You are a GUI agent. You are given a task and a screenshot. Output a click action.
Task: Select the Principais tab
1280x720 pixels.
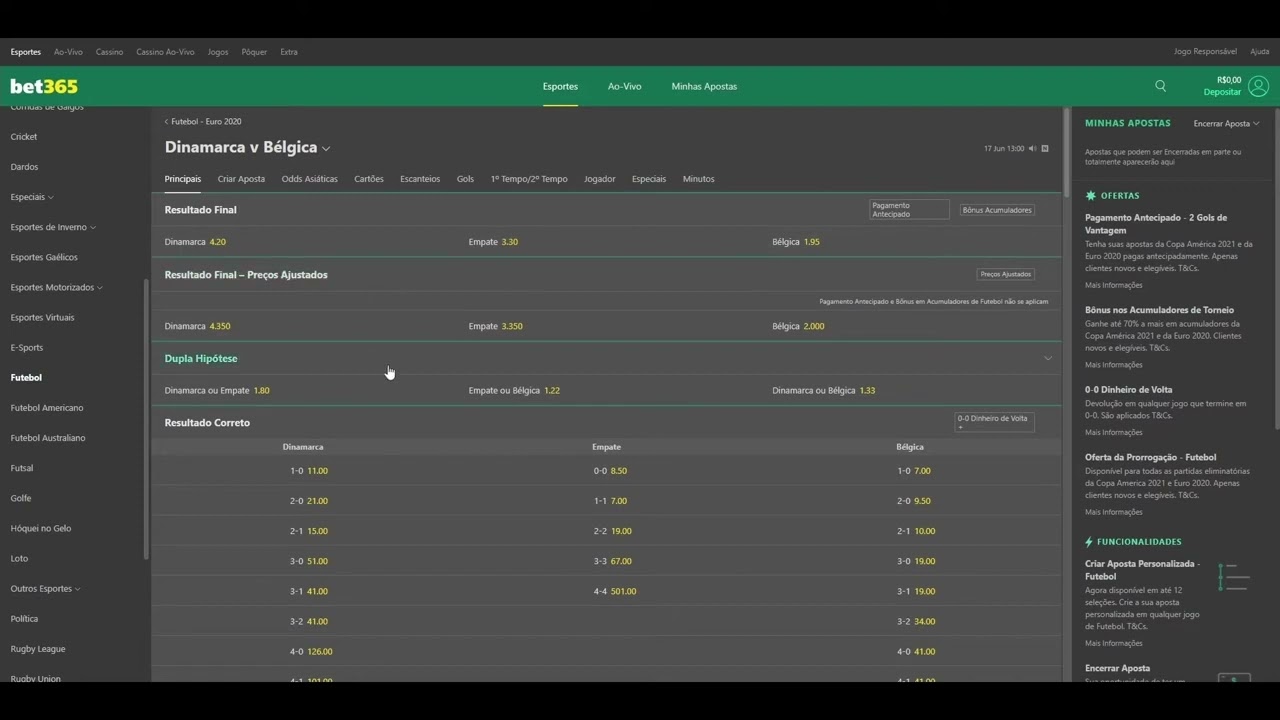point(183,179)
